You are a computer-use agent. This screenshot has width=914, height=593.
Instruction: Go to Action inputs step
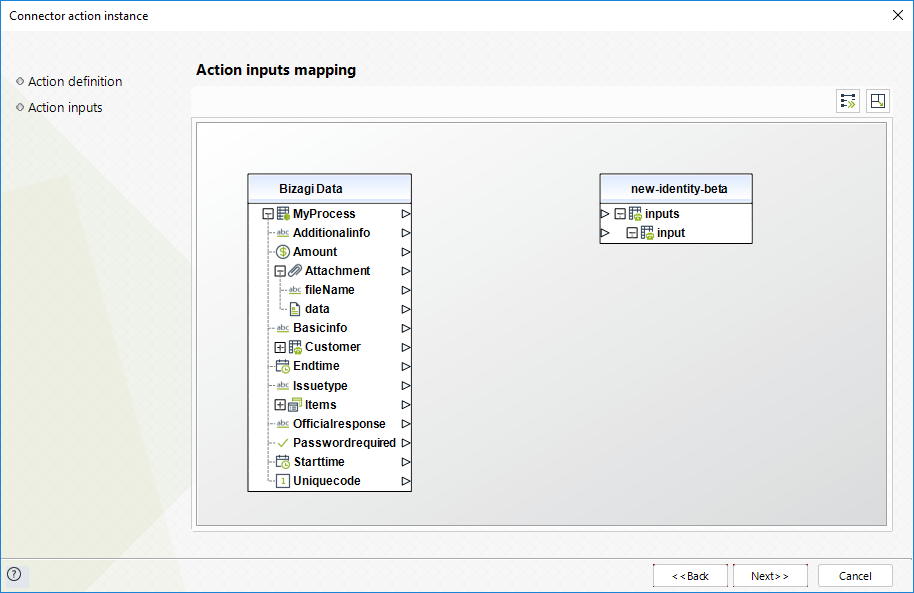pos(65,108)
